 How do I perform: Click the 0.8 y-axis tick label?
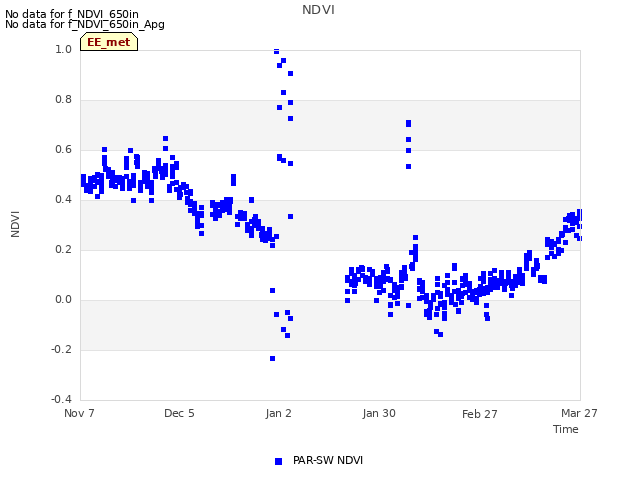63,100
